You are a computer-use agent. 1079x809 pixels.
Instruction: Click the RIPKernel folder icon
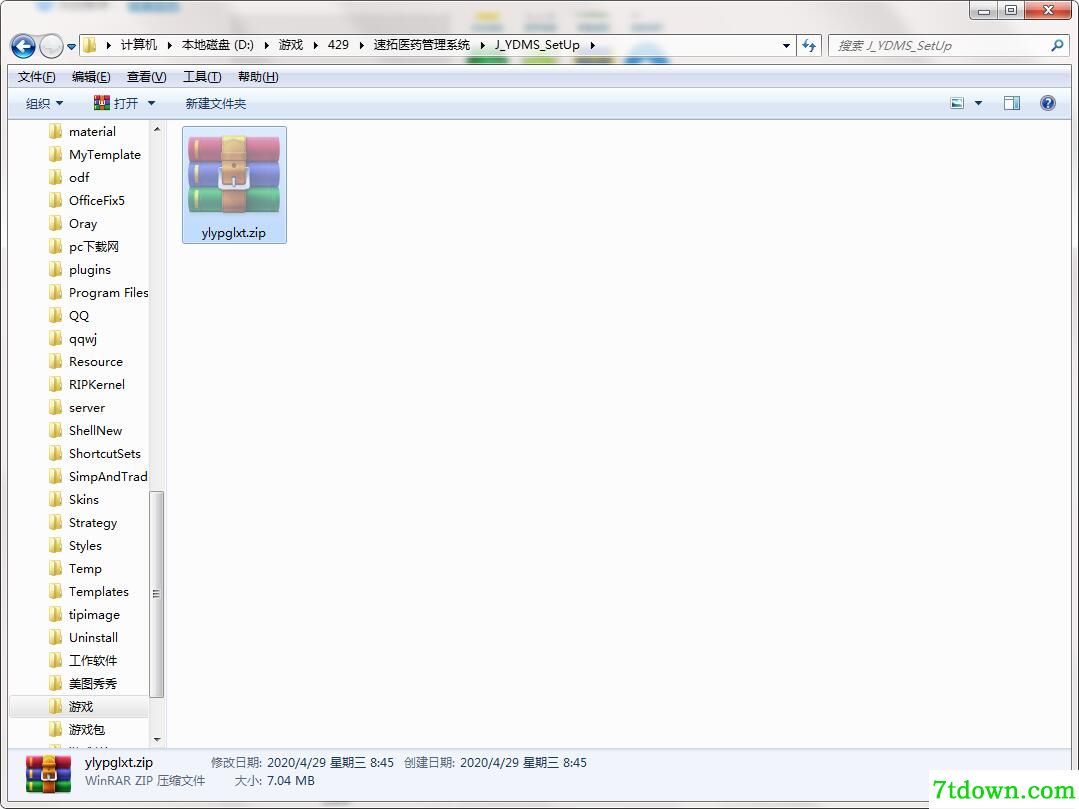point(56,384)
